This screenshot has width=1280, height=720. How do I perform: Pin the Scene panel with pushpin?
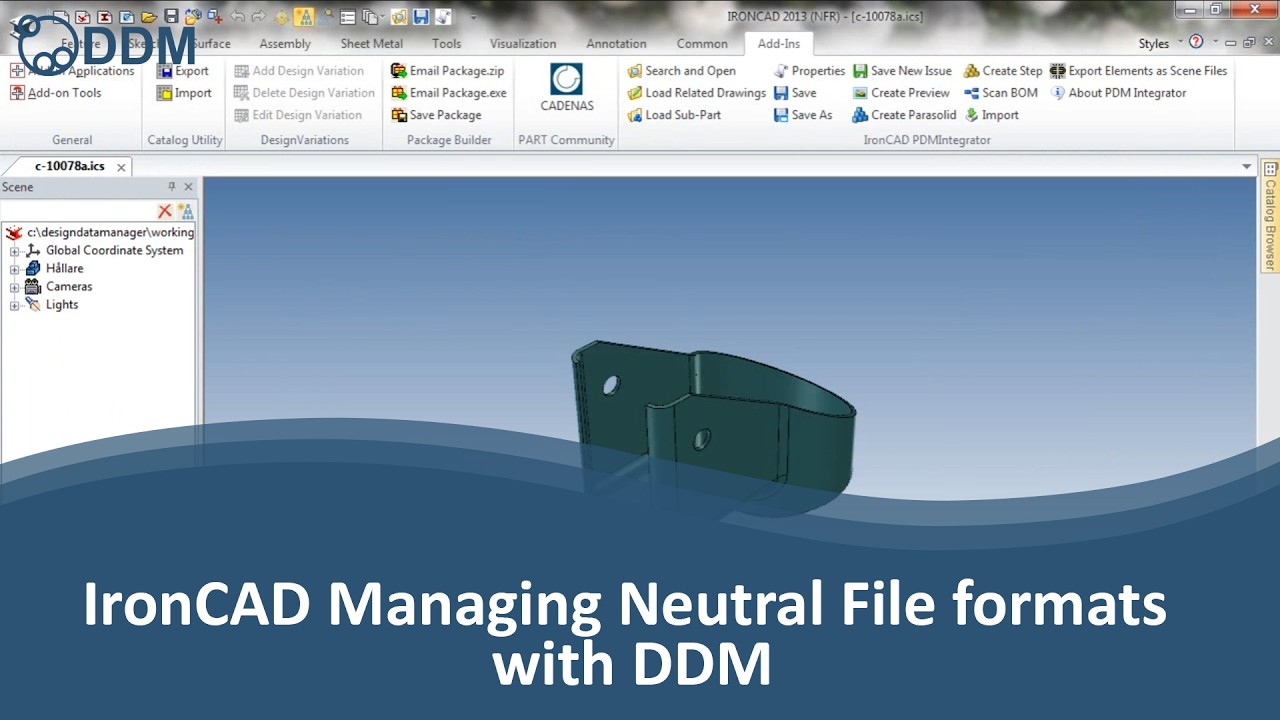pyautogui.click(x=172, y=187)
